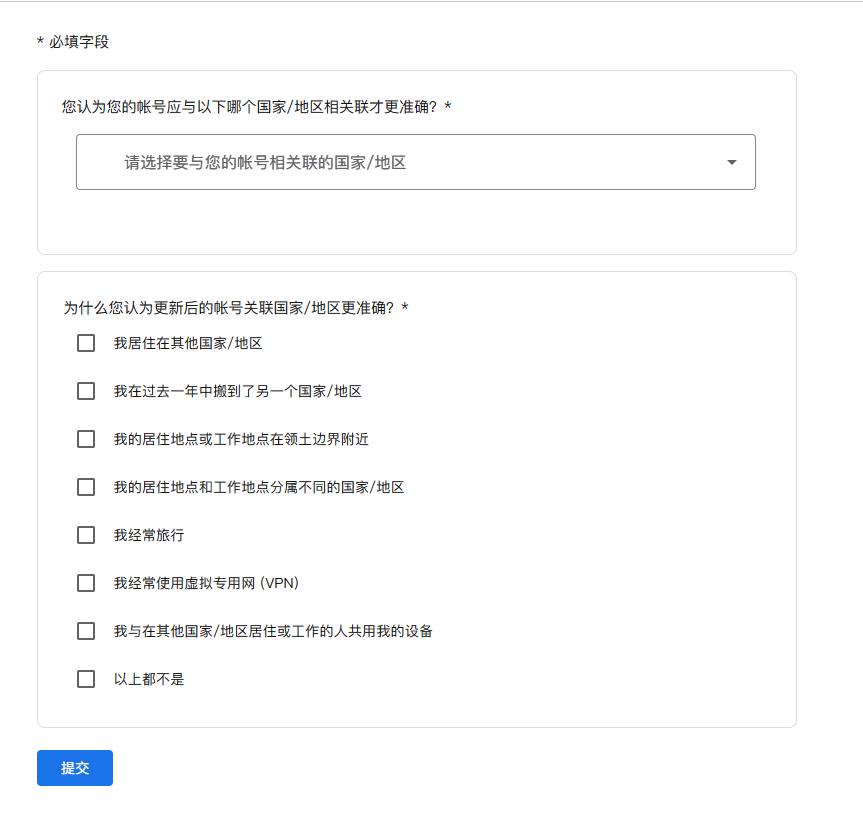863x816 pixels.
Task: Click the label text about moving in the past year
Action: 237,391
